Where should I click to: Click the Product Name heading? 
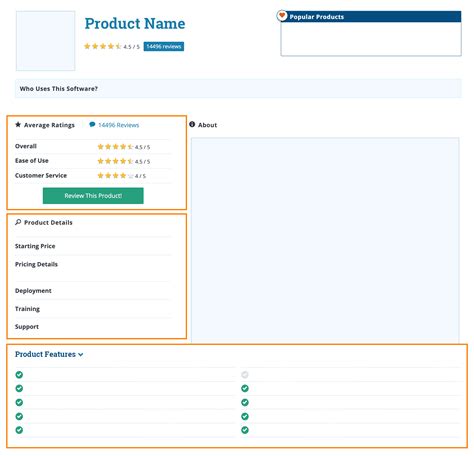tap(135, 24)
